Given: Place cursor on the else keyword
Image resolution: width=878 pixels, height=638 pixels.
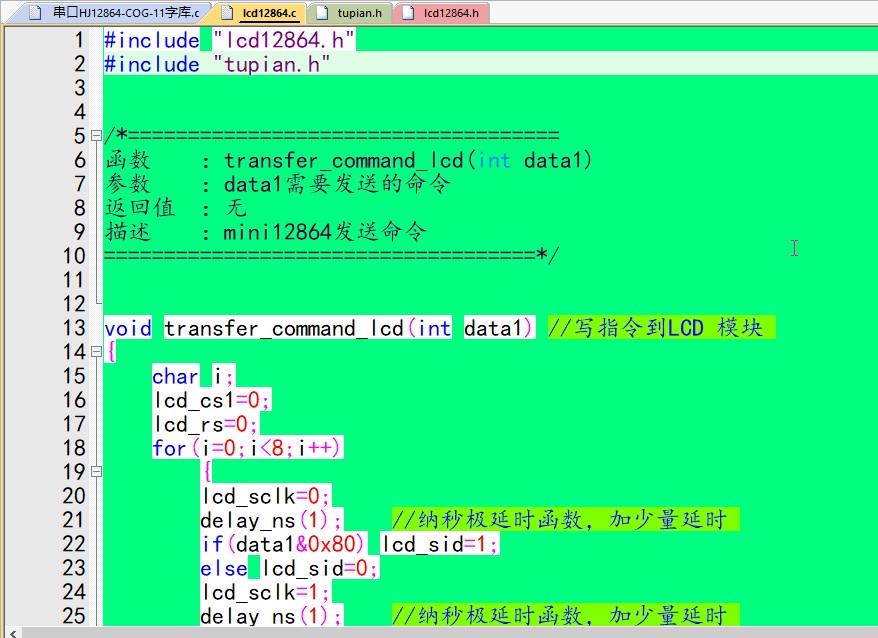Looking at the screenshot, I should pos(223,568).
